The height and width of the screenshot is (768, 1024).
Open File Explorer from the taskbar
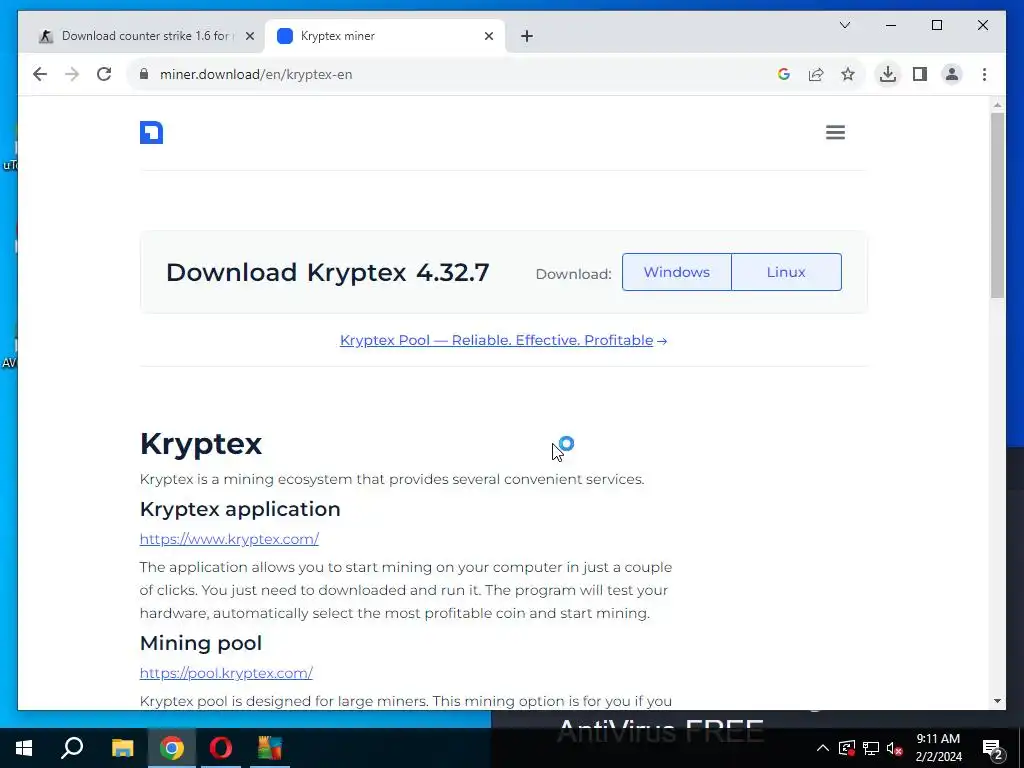coord(122,748)
